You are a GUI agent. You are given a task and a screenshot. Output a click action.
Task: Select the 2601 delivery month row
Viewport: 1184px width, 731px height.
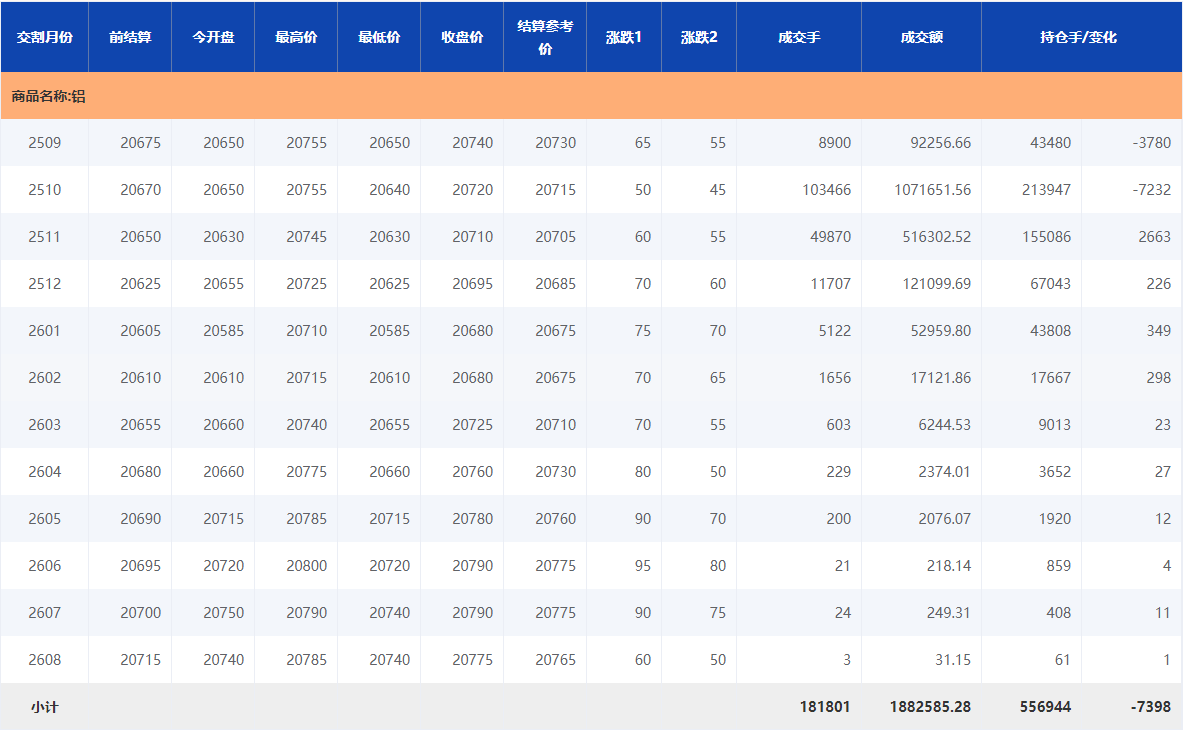44,331
